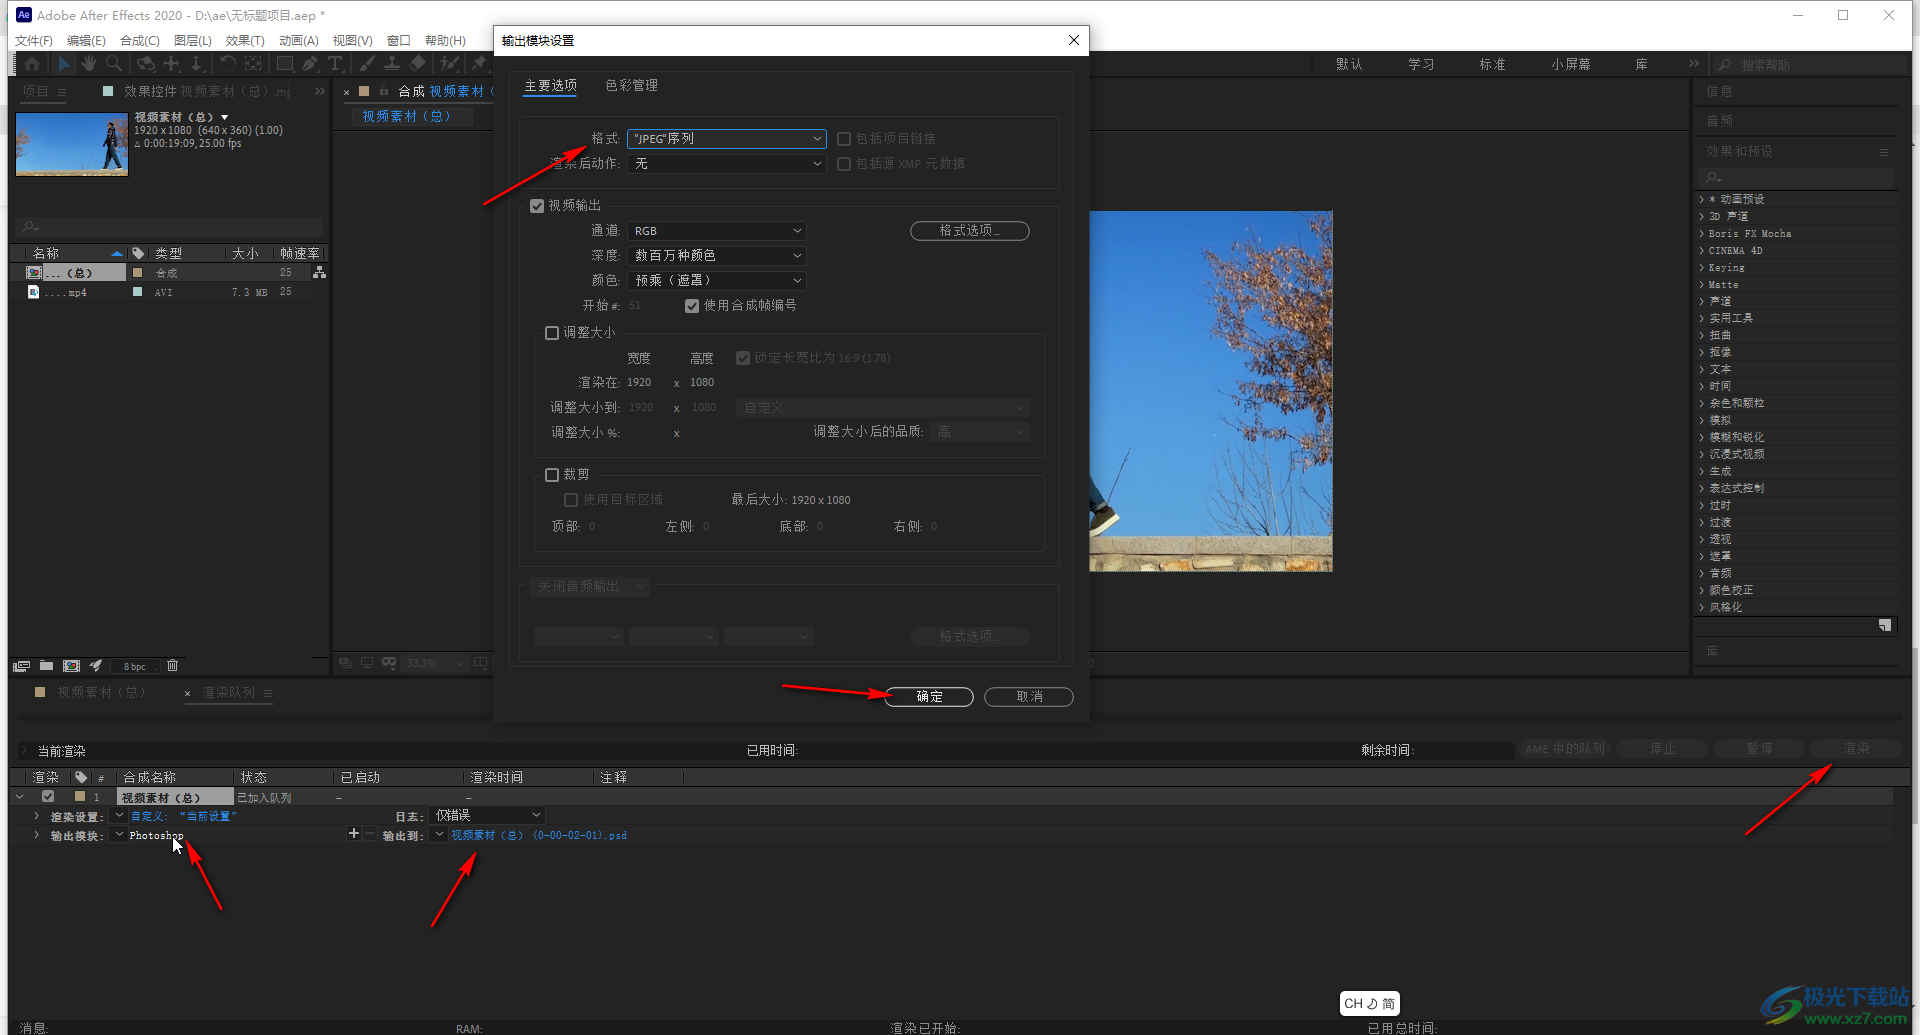This screenshot has height=1035, width=1920.
Task: Open the 文件(F) menu
Action: pyautogui.click(x=33, y=41)
